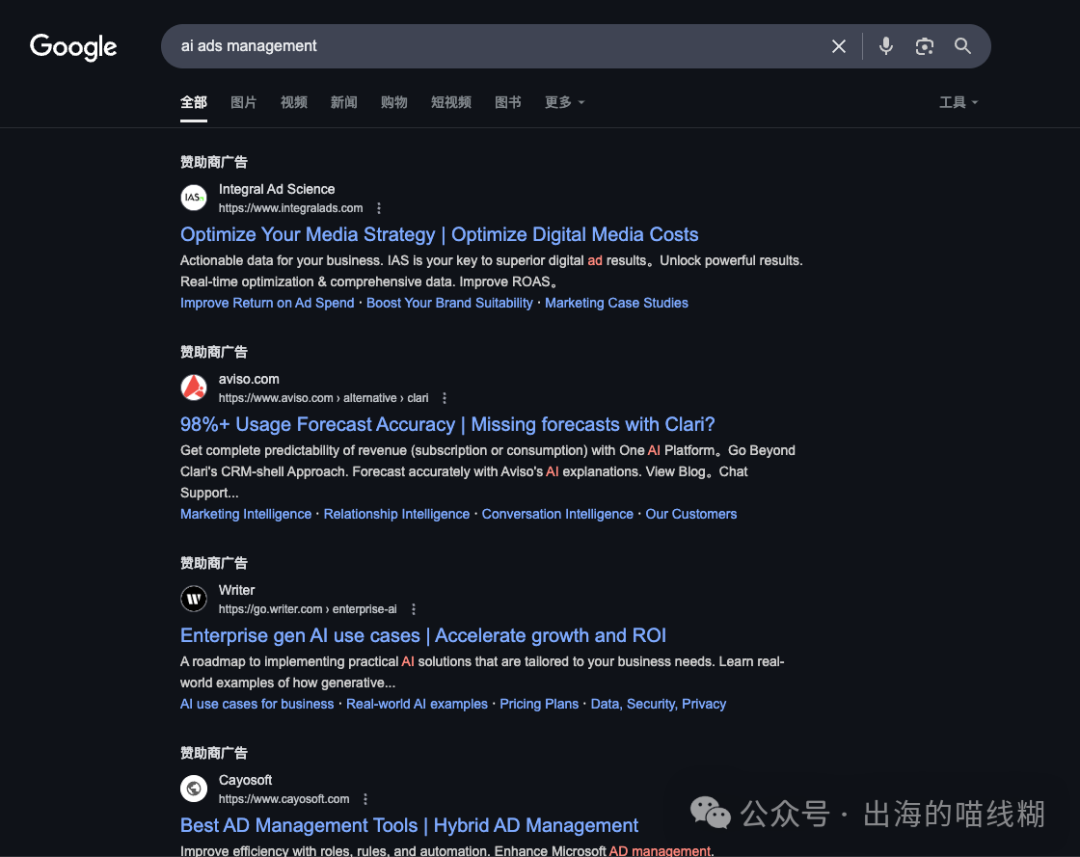1080x857 pixels.
Task: Click 'AI use cases for business' sitelink
Action: (x=257, y=704)
